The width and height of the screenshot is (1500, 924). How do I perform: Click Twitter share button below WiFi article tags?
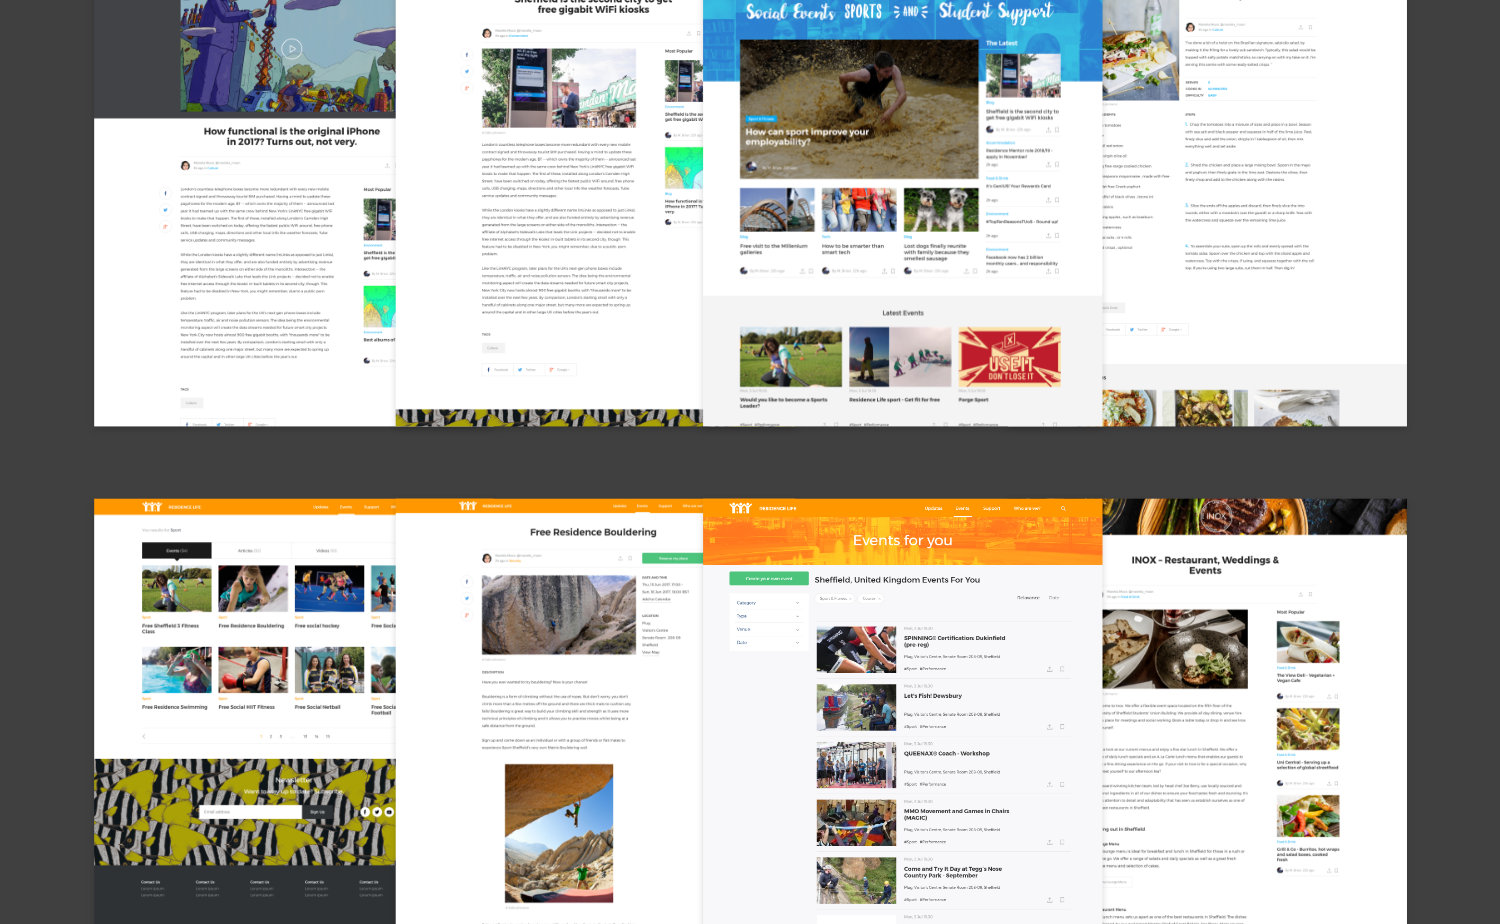tap(529, 369)
